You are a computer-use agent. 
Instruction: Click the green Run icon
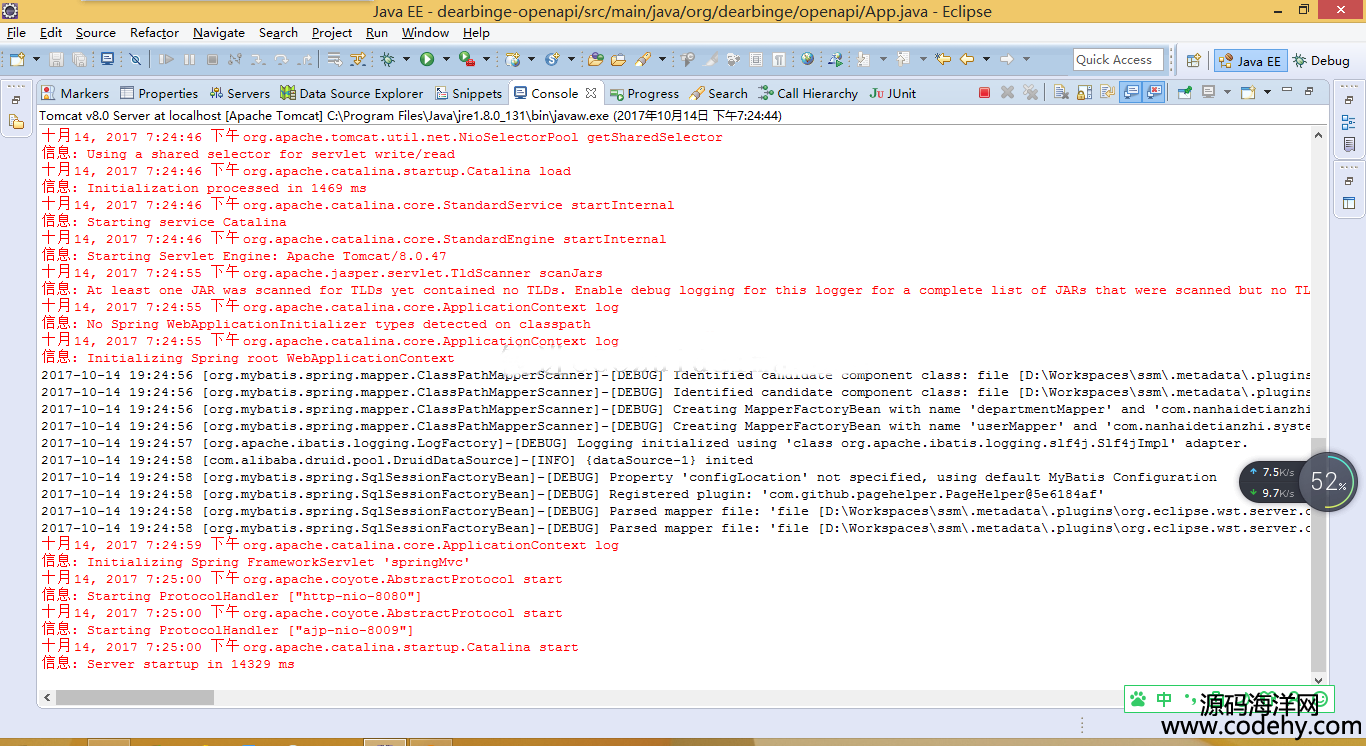coord(427,59)
